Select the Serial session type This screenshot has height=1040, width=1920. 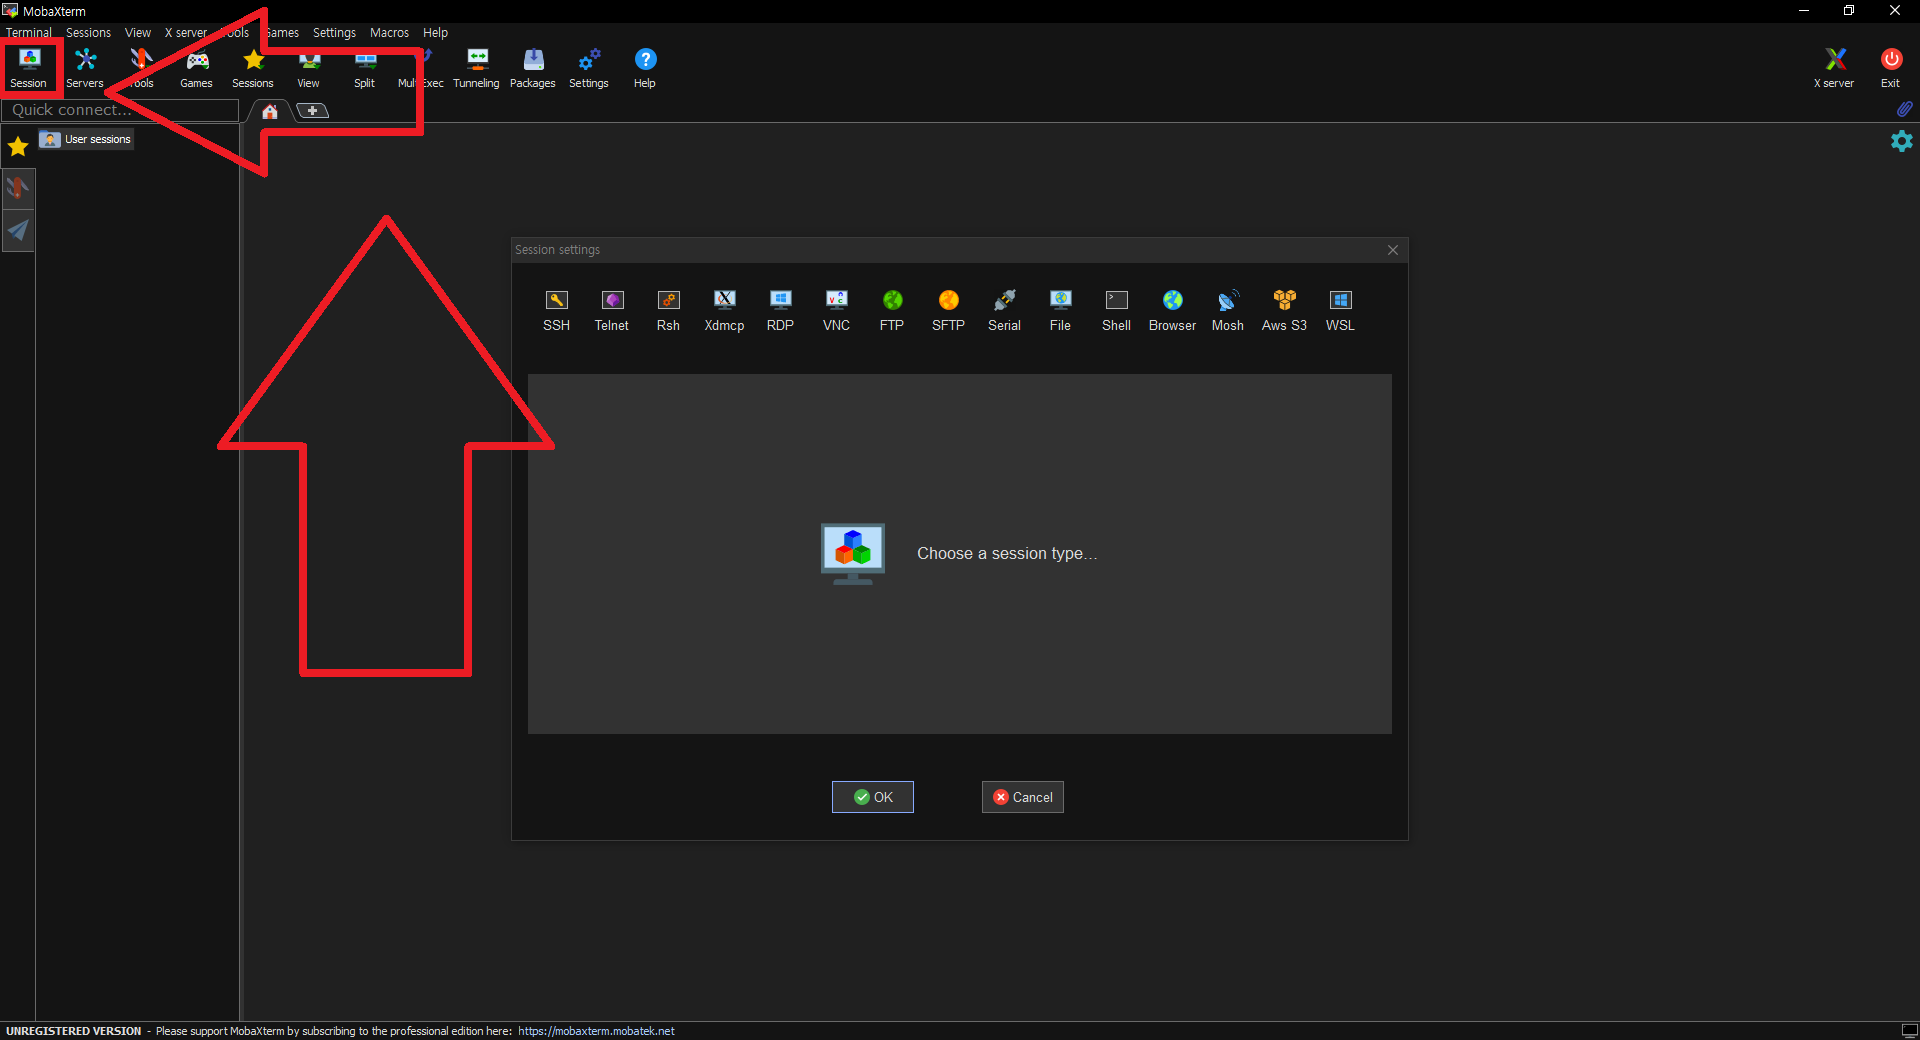pos(1004,311)
